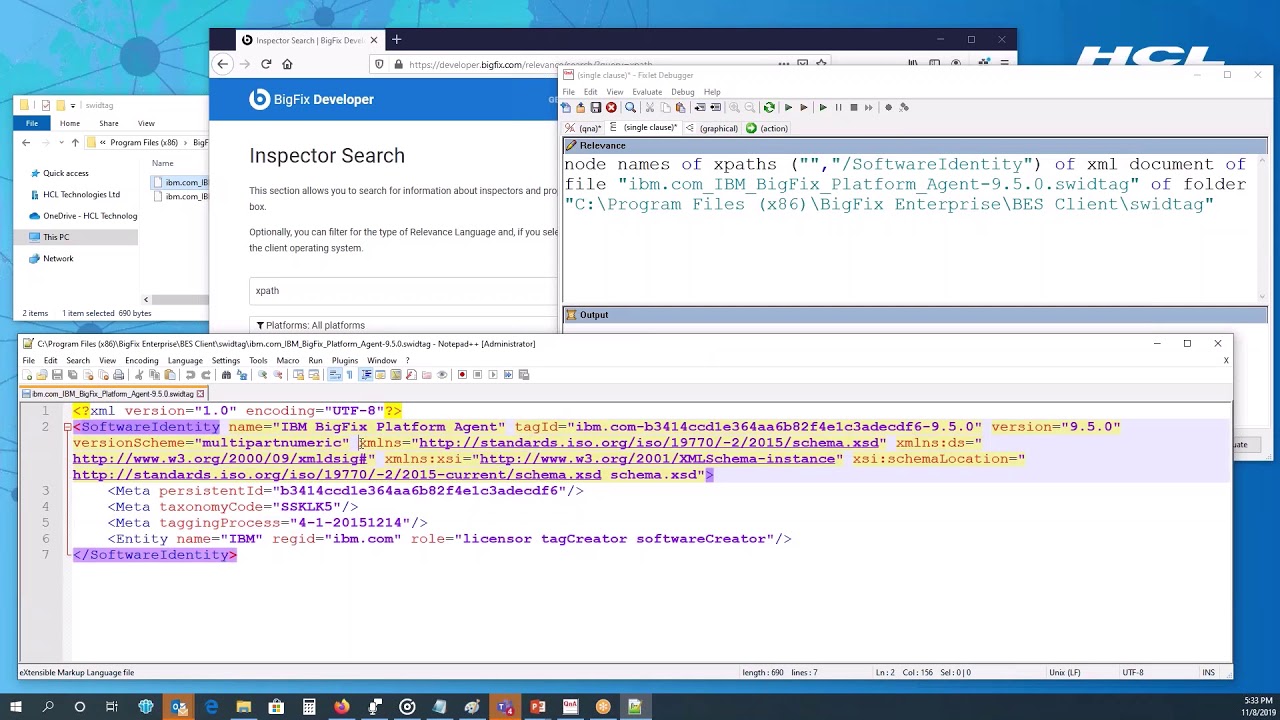Switch to the (graphical) tab in Fixlet Debugger
This screenshot has width=1280, height=720.
tap(711, 128)
